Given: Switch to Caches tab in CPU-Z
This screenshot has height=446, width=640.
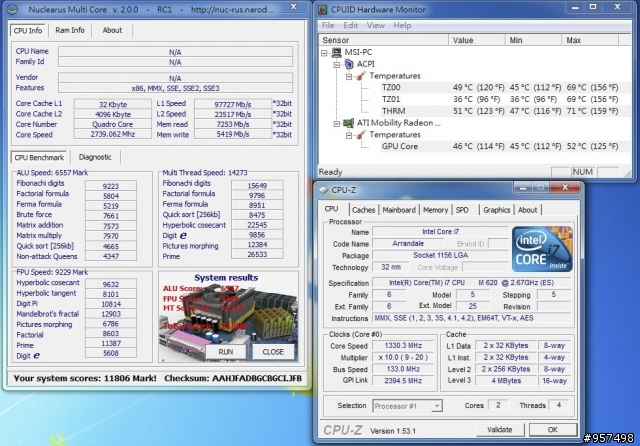Looking at the screenshot, I should (363, 210).
